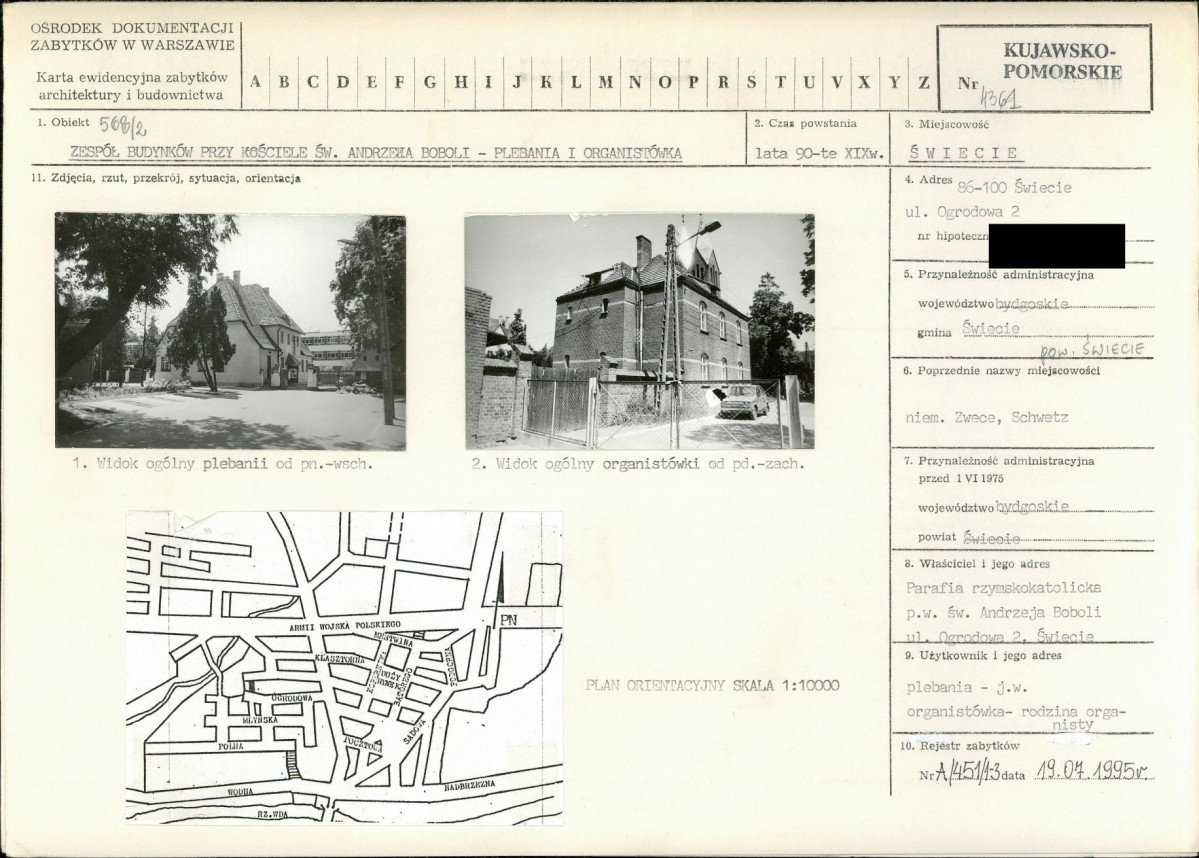Screen dimensions: 1199x858
Task: Select letter Z in the alphabet index
Action: coord(924,82)
